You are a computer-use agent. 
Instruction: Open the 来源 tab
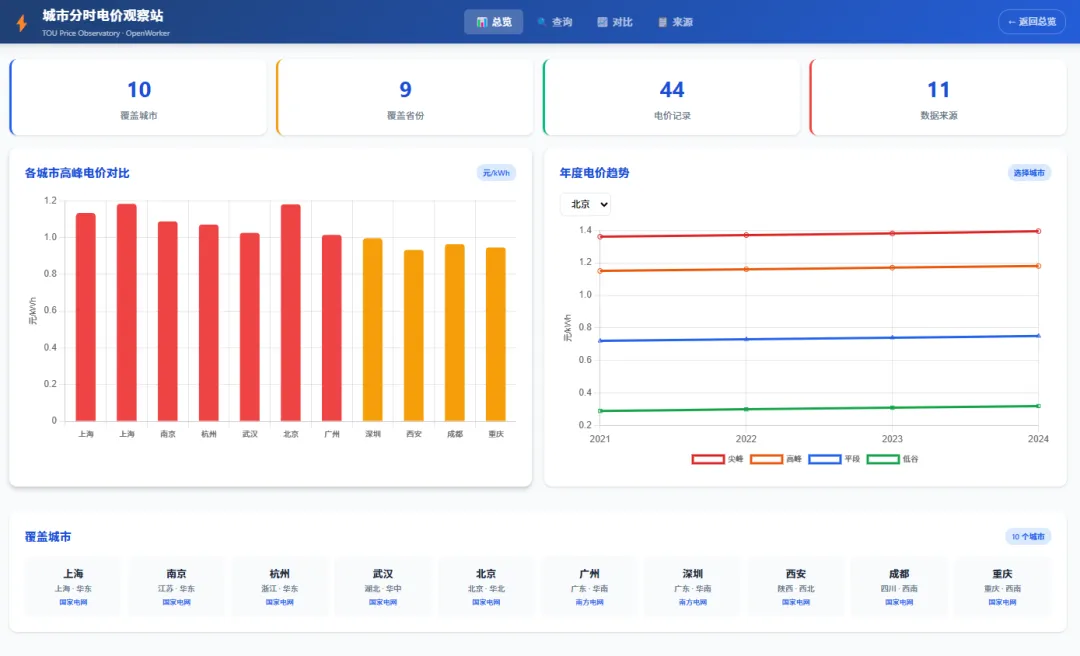(675, 22)
